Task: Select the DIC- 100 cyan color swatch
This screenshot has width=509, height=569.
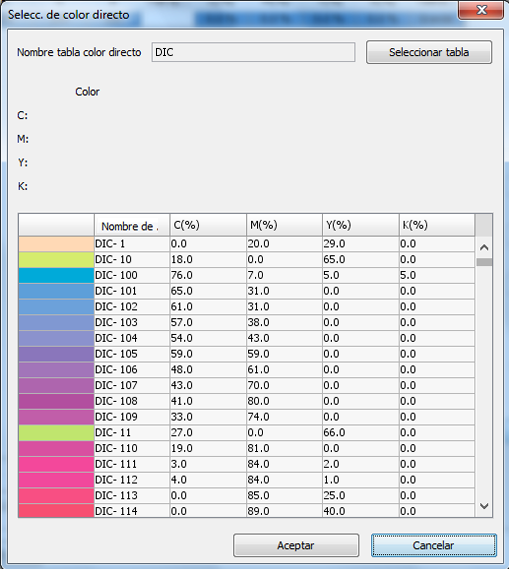Action: [56, 275]
